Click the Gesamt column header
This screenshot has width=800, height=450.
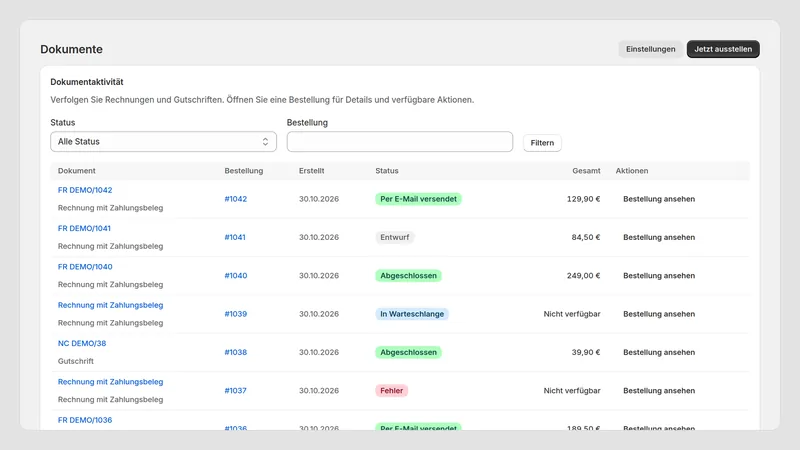pos(586,171)
